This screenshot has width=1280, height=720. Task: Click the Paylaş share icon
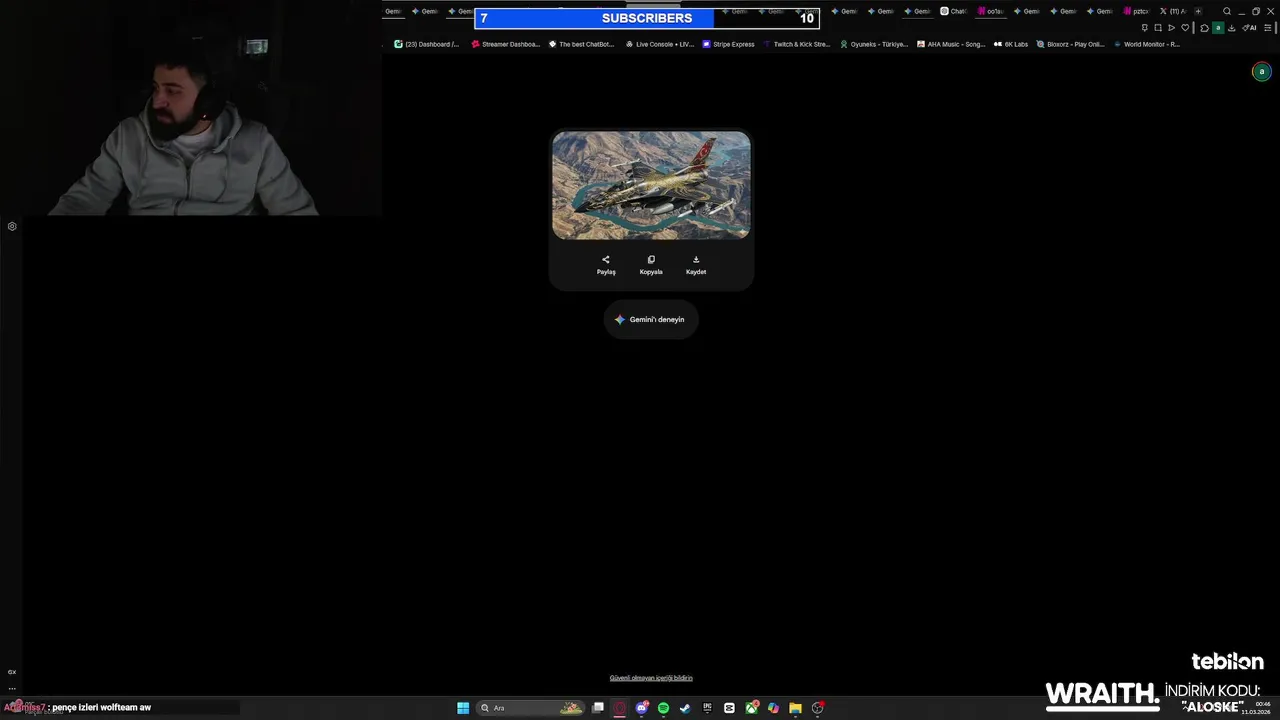point(605,260)
